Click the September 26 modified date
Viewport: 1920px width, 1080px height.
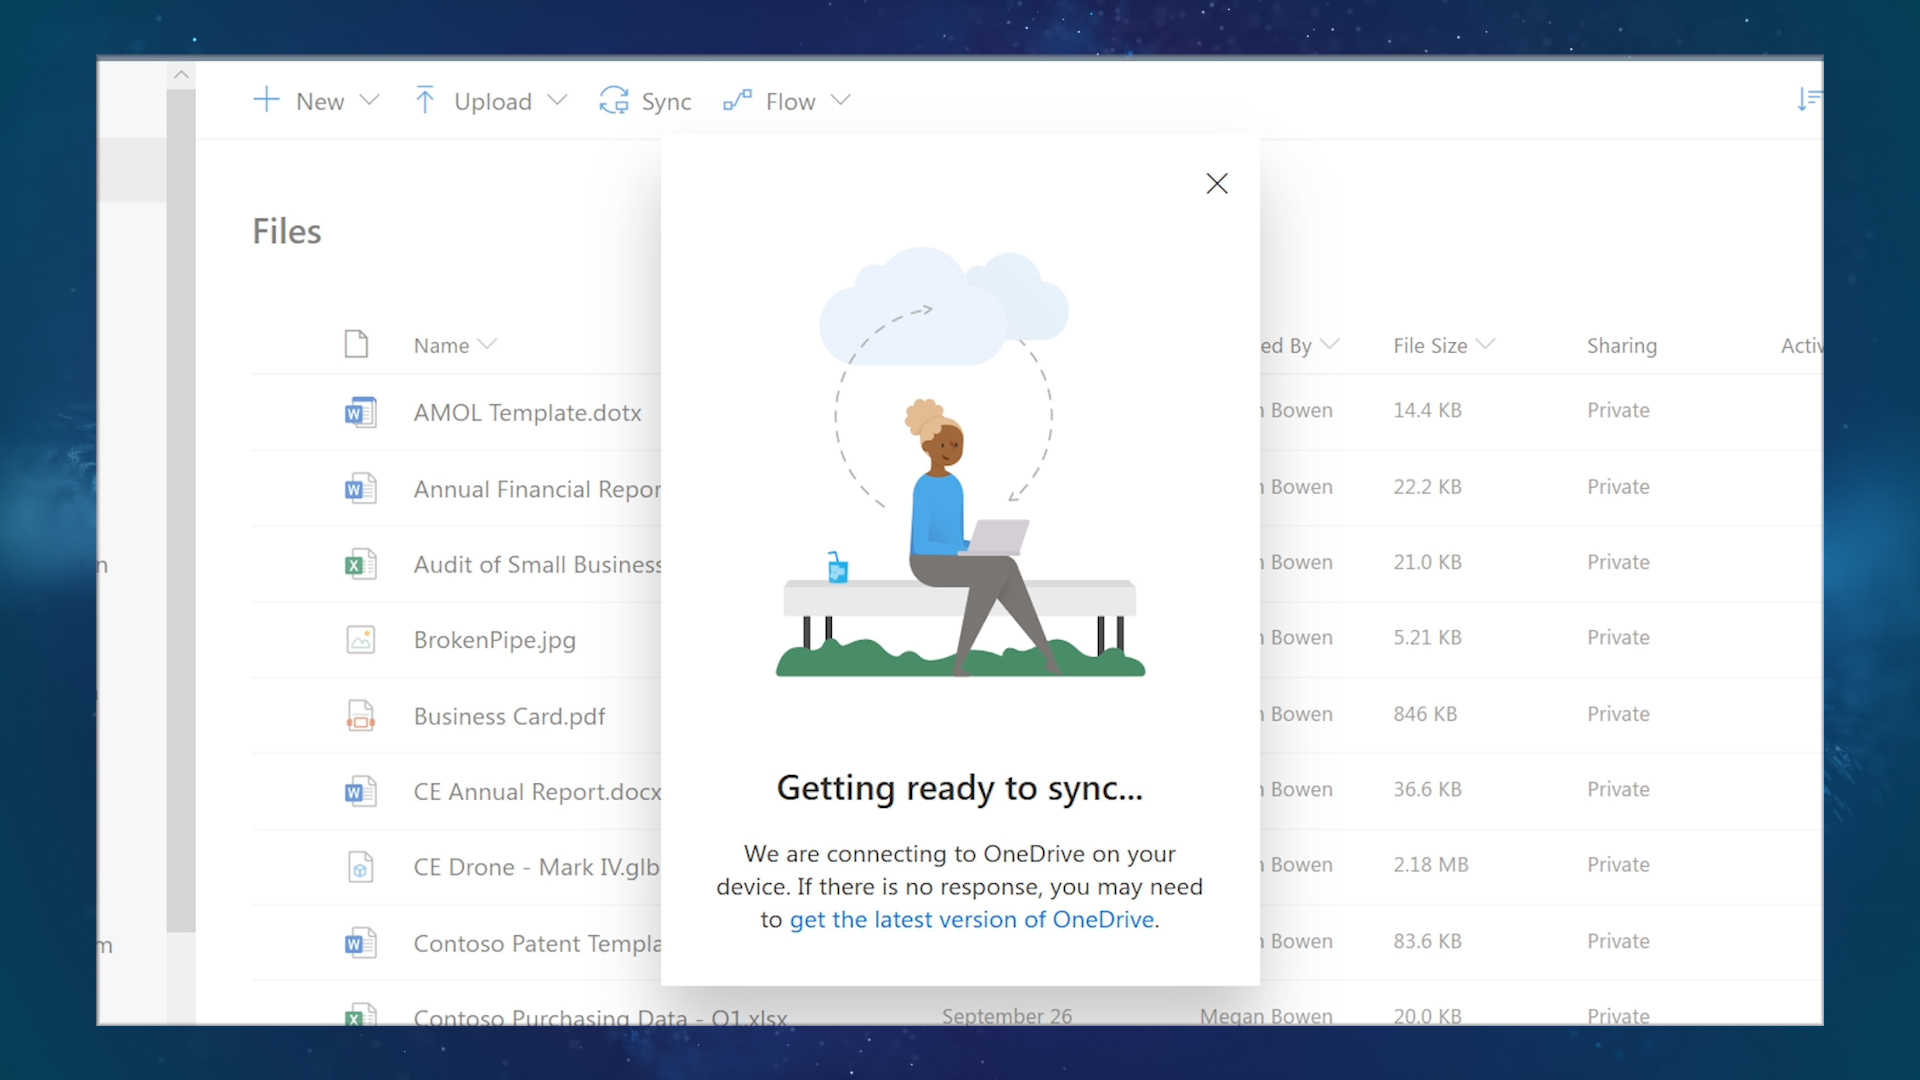click(x=1007, y=1015)
